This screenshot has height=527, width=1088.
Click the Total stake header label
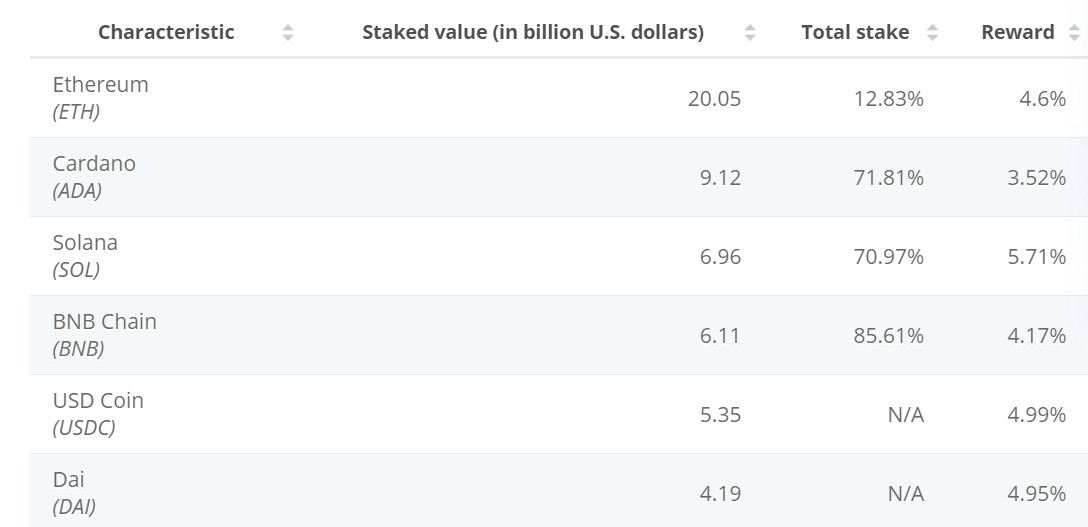pos(855,33)
